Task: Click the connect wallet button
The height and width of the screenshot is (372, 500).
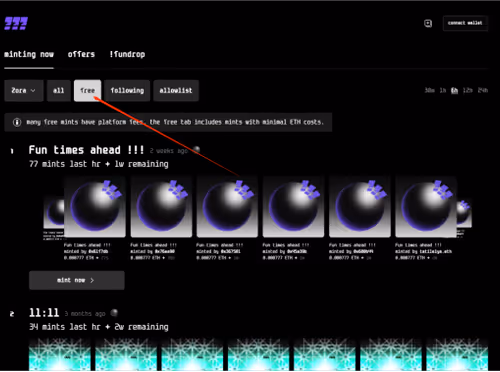Action: (x=465, y=23)
